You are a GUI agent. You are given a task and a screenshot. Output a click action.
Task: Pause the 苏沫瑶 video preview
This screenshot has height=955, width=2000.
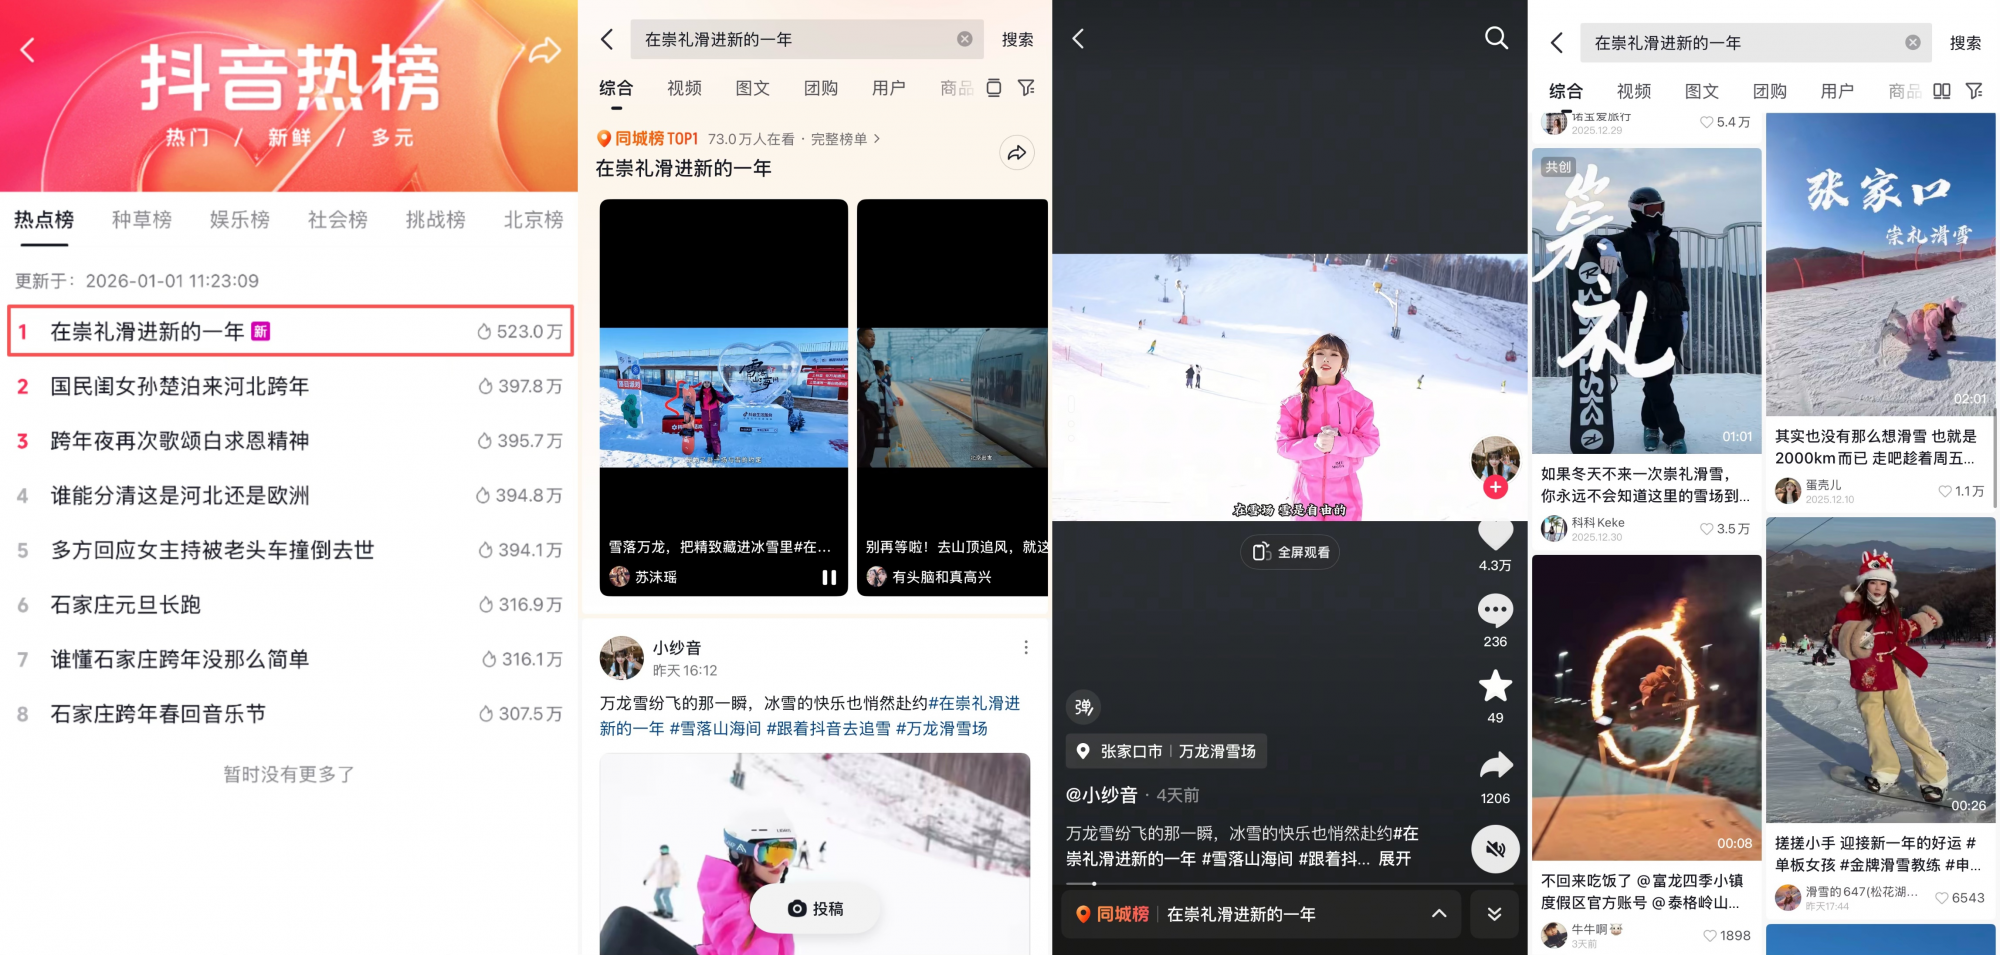coord(829,577)
